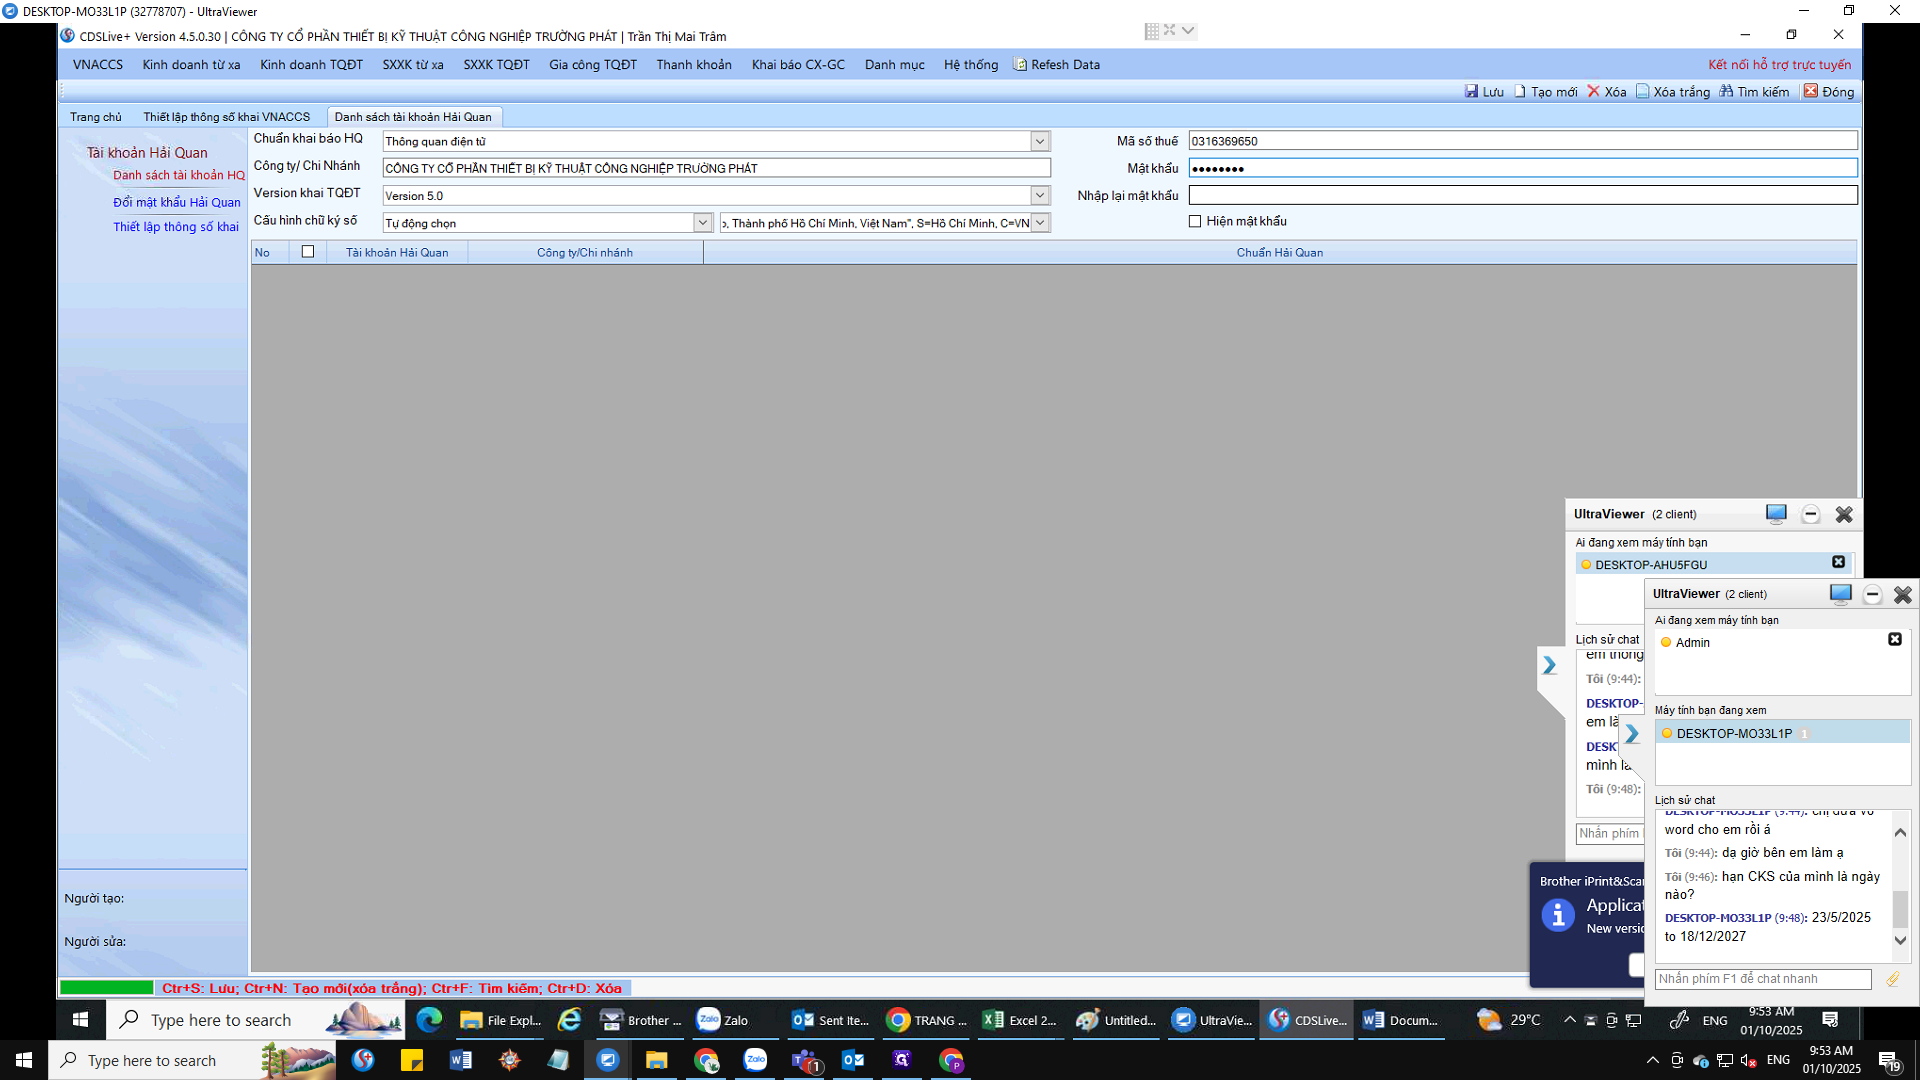The height and width of the screenshot is (1080, 1920).
Task: Click the Đóng close-tab icon in toolbar
Action: coord(1810,91)
